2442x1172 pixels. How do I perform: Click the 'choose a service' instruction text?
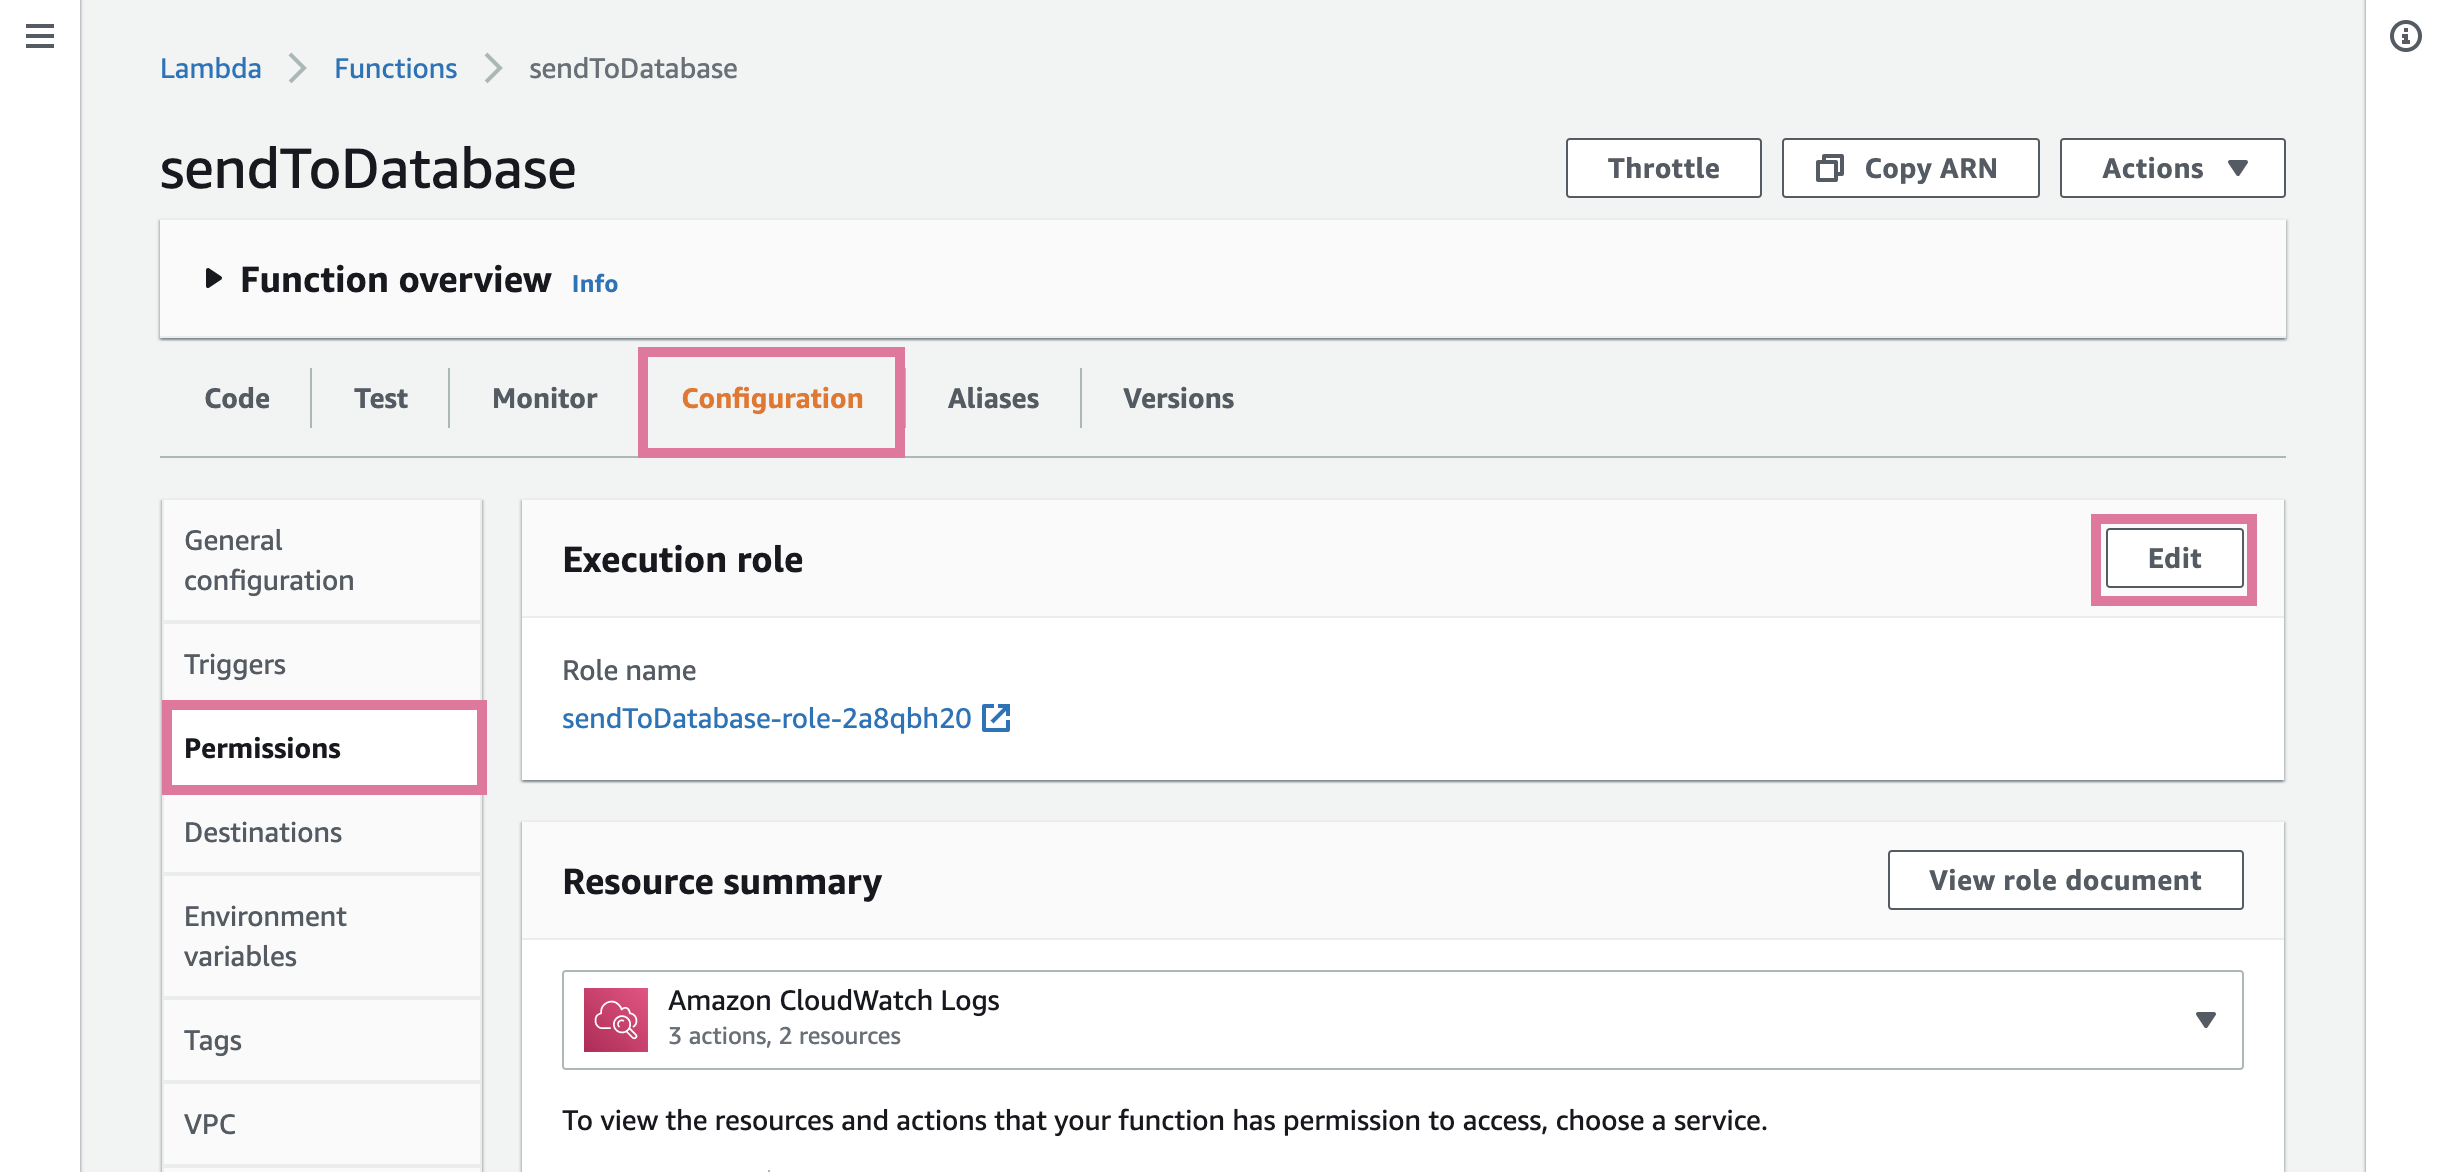[x=1164, y=1120]
